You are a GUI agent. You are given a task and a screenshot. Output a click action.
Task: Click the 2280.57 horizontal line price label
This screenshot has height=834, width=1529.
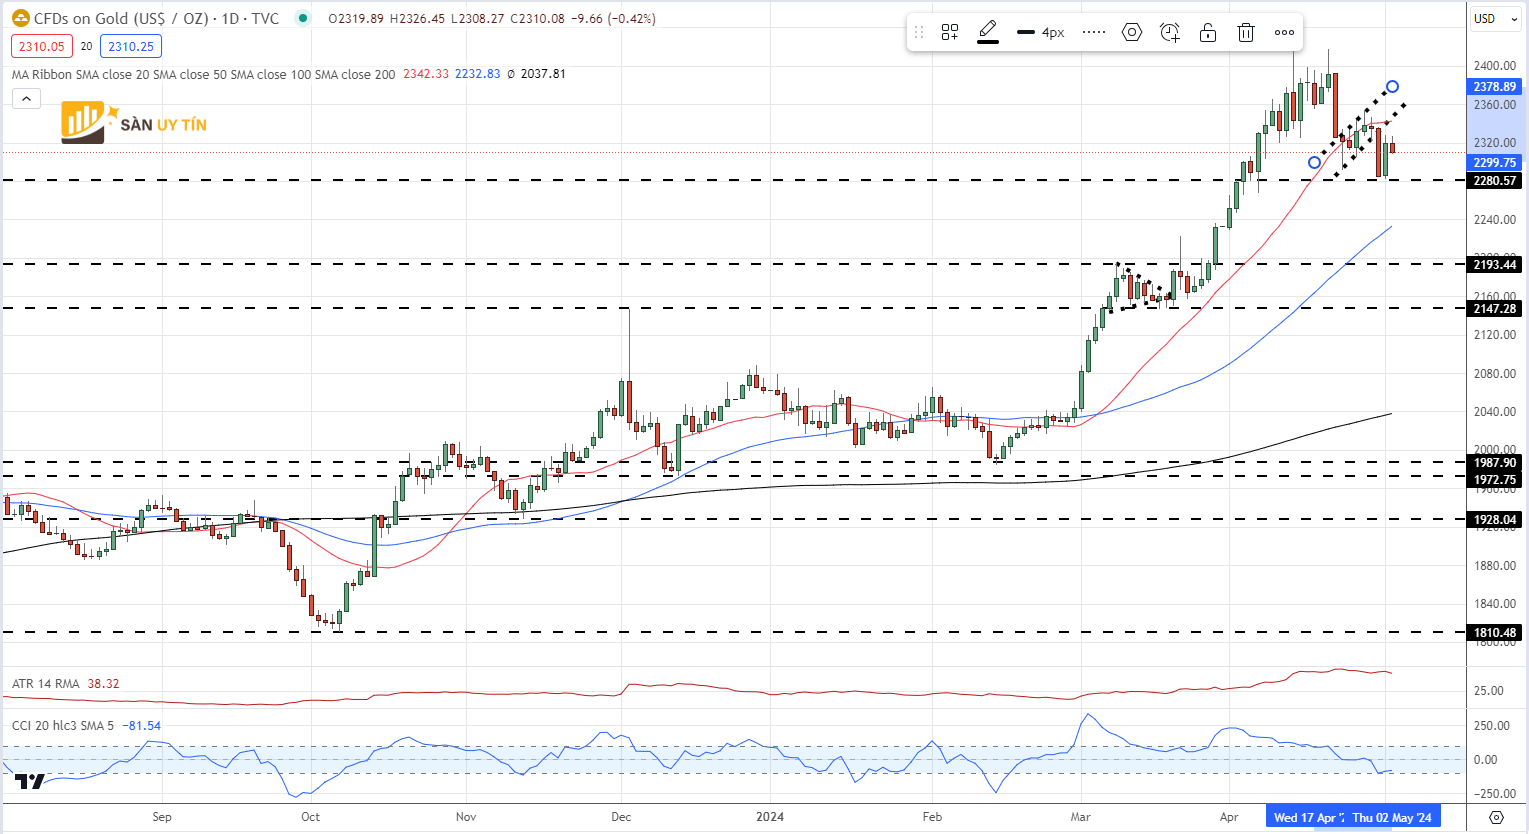click(1495, 181)
